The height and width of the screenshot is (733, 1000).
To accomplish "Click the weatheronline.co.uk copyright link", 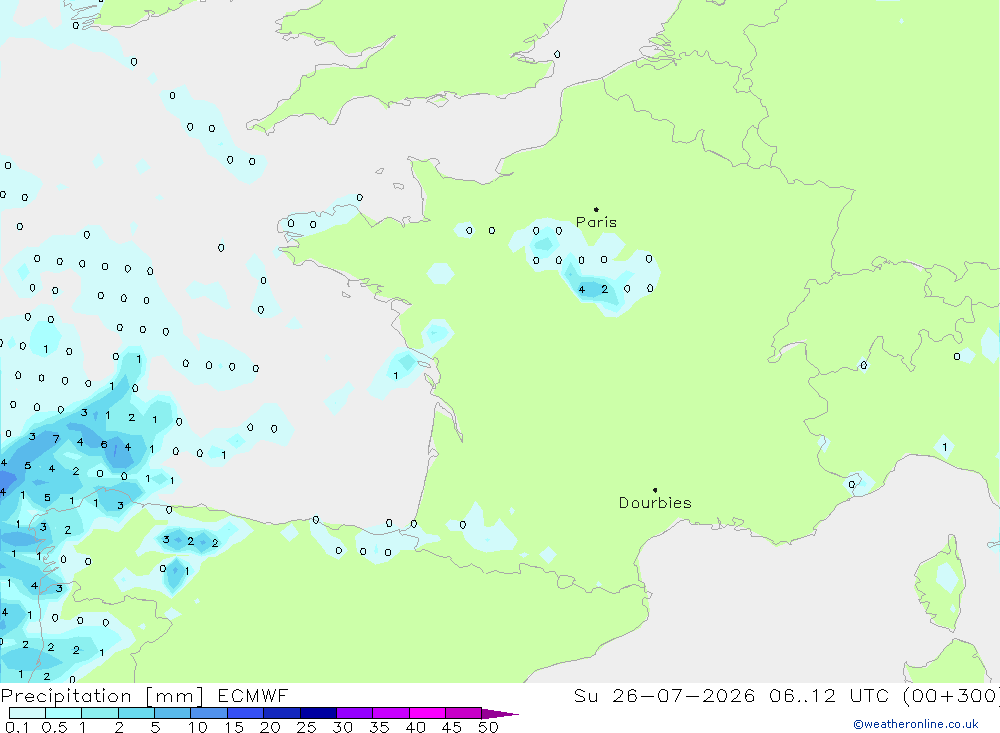I will coord(915,724).
